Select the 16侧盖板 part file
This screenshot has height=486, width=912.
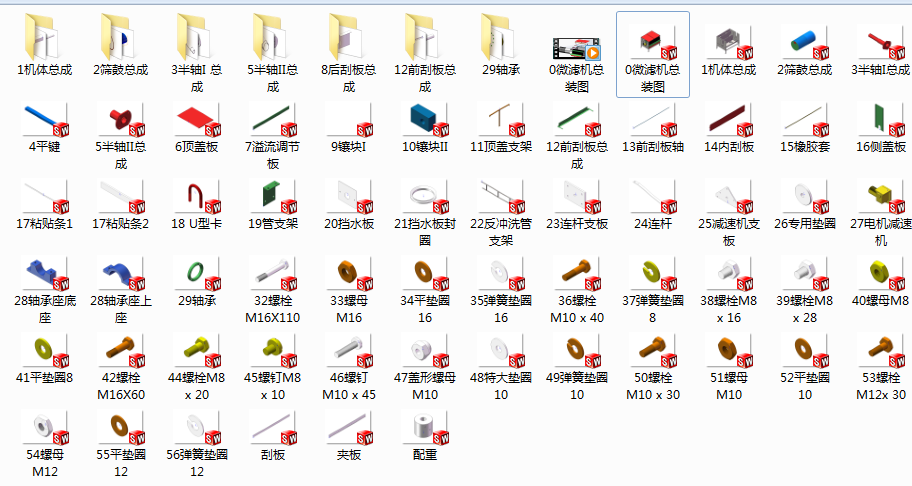click(x=881, y=128)
